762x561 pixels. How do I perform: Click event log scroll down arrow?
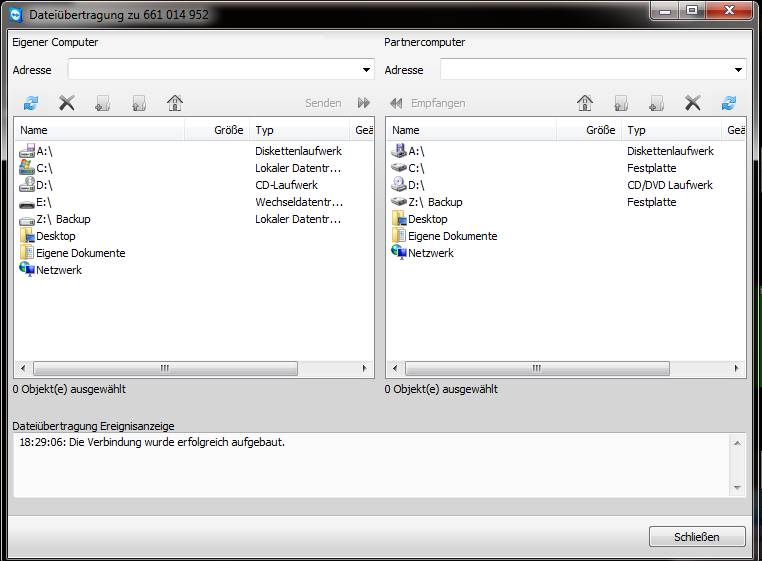point(737,487)
